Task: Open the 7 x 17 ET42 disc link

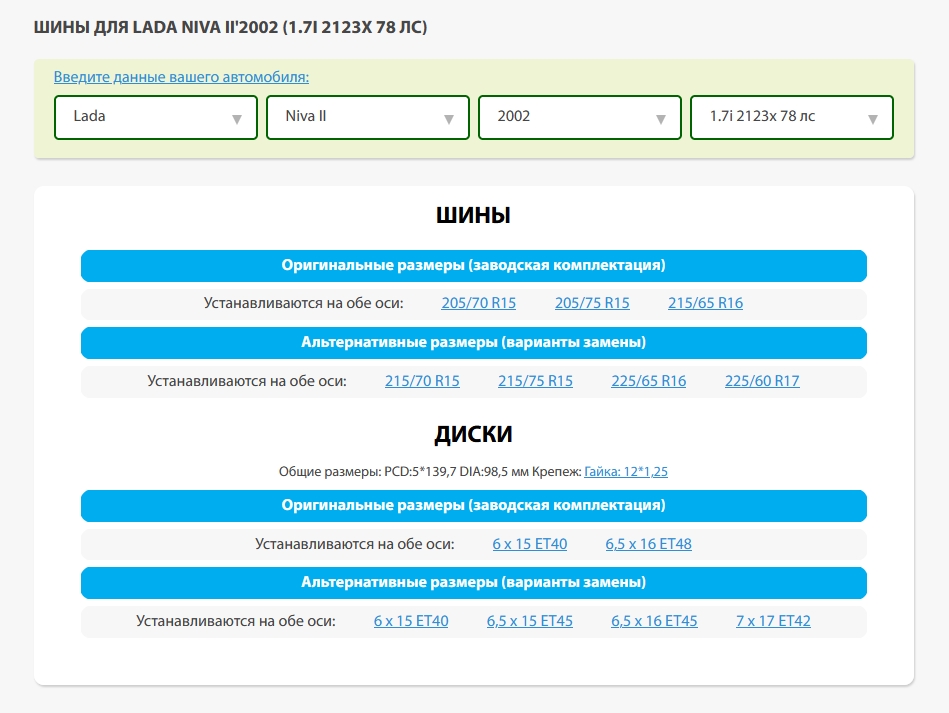Action: 773,621
